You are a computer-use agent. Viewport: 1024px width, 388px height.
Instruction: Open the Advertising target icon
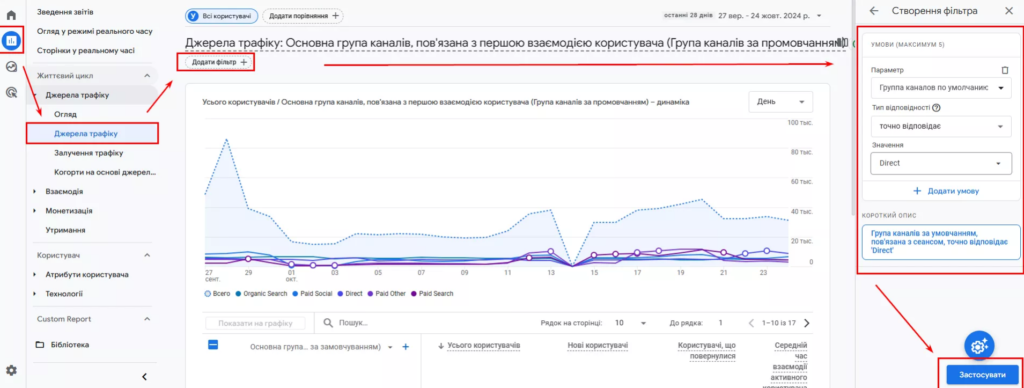[x=11, y=93]
